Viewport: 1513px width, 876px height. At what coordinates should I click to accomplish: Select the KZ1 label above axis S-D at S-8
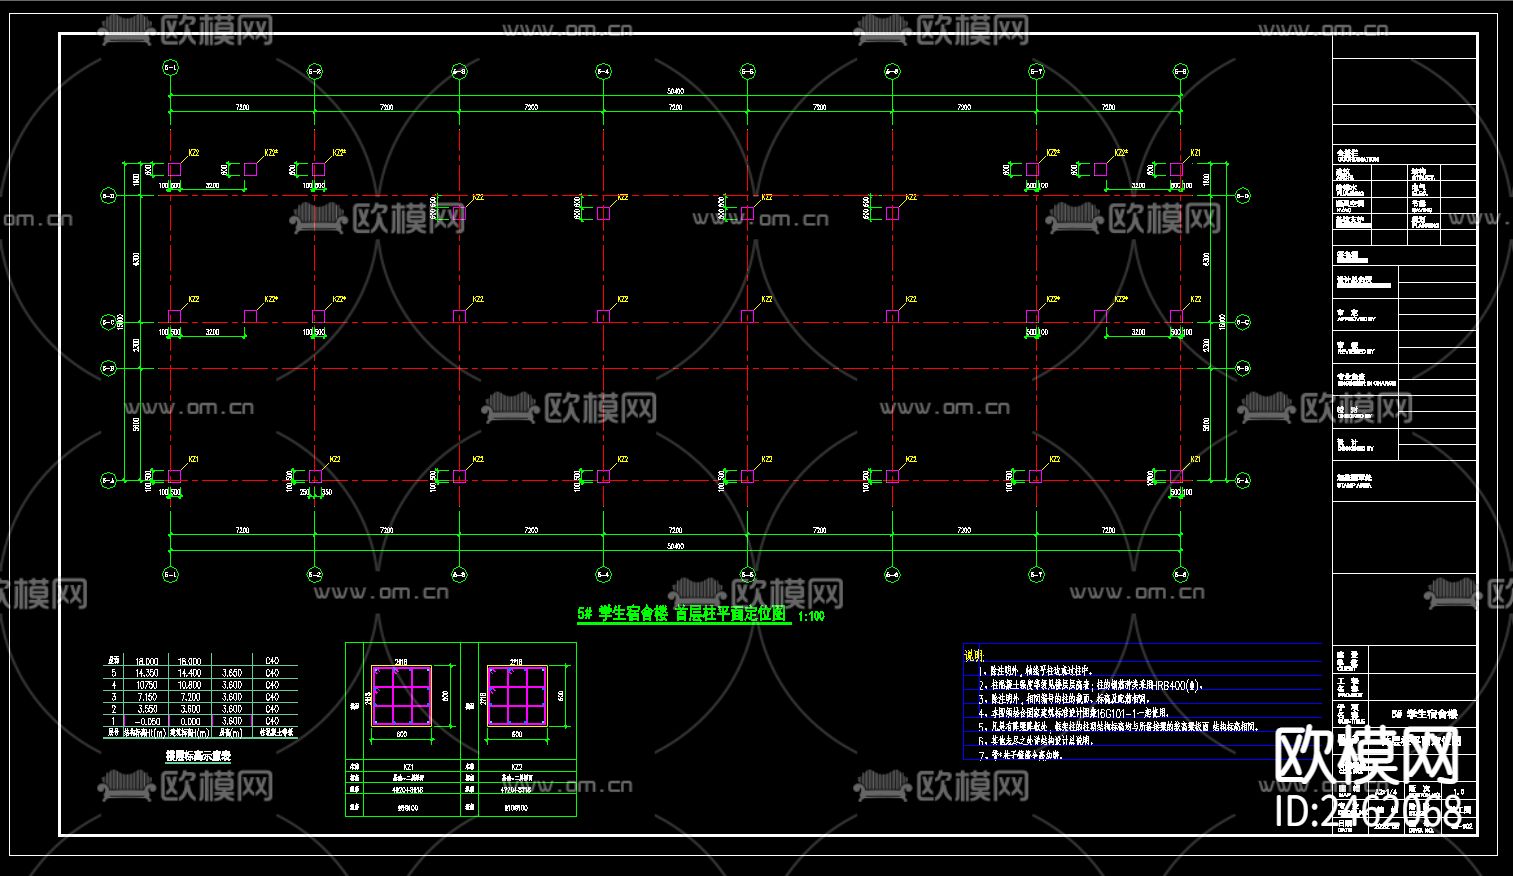click(x=1196, y=153)
